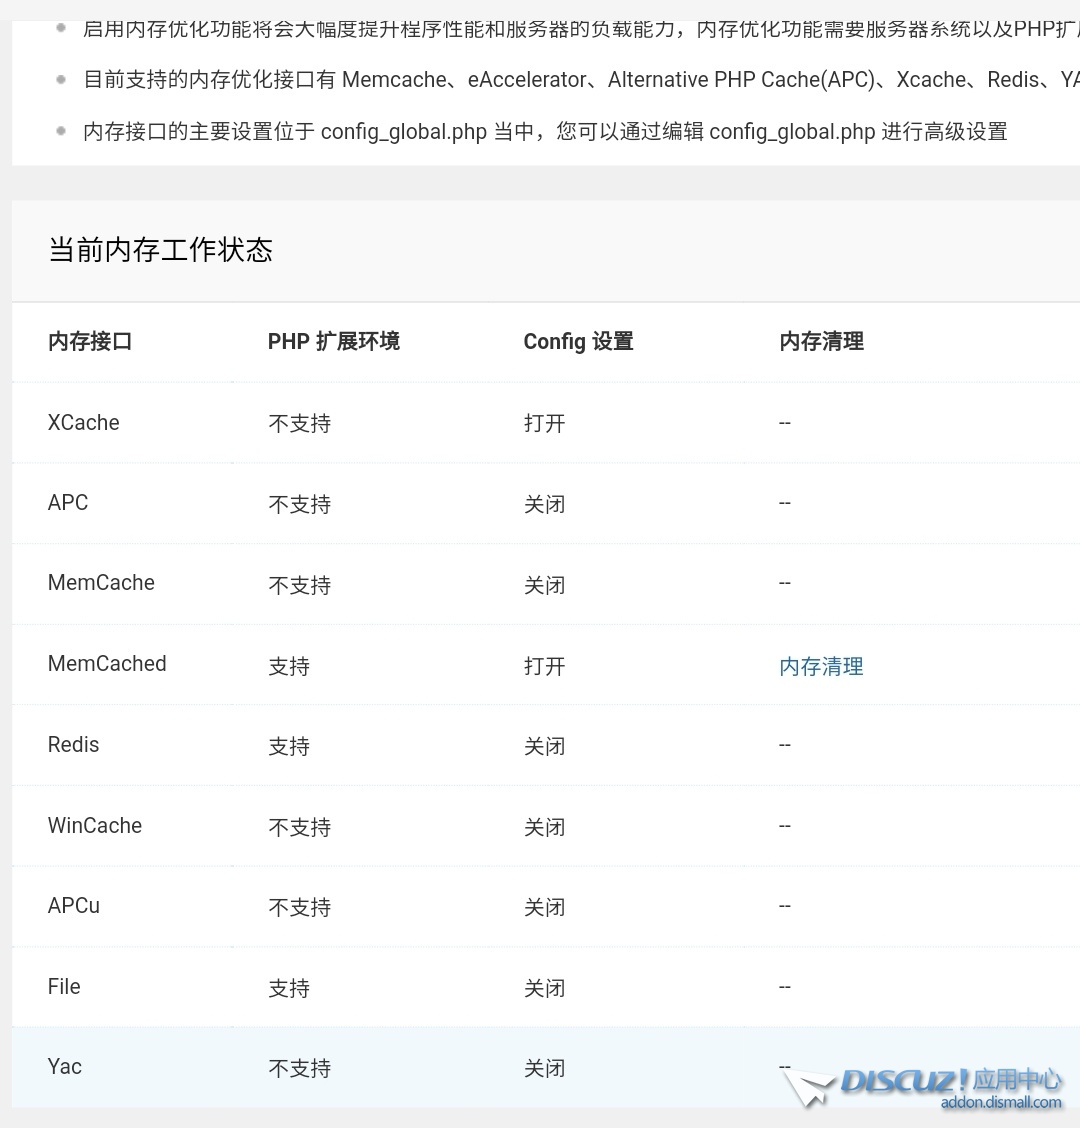Click the Config 设置 column header

pos(578,341)
